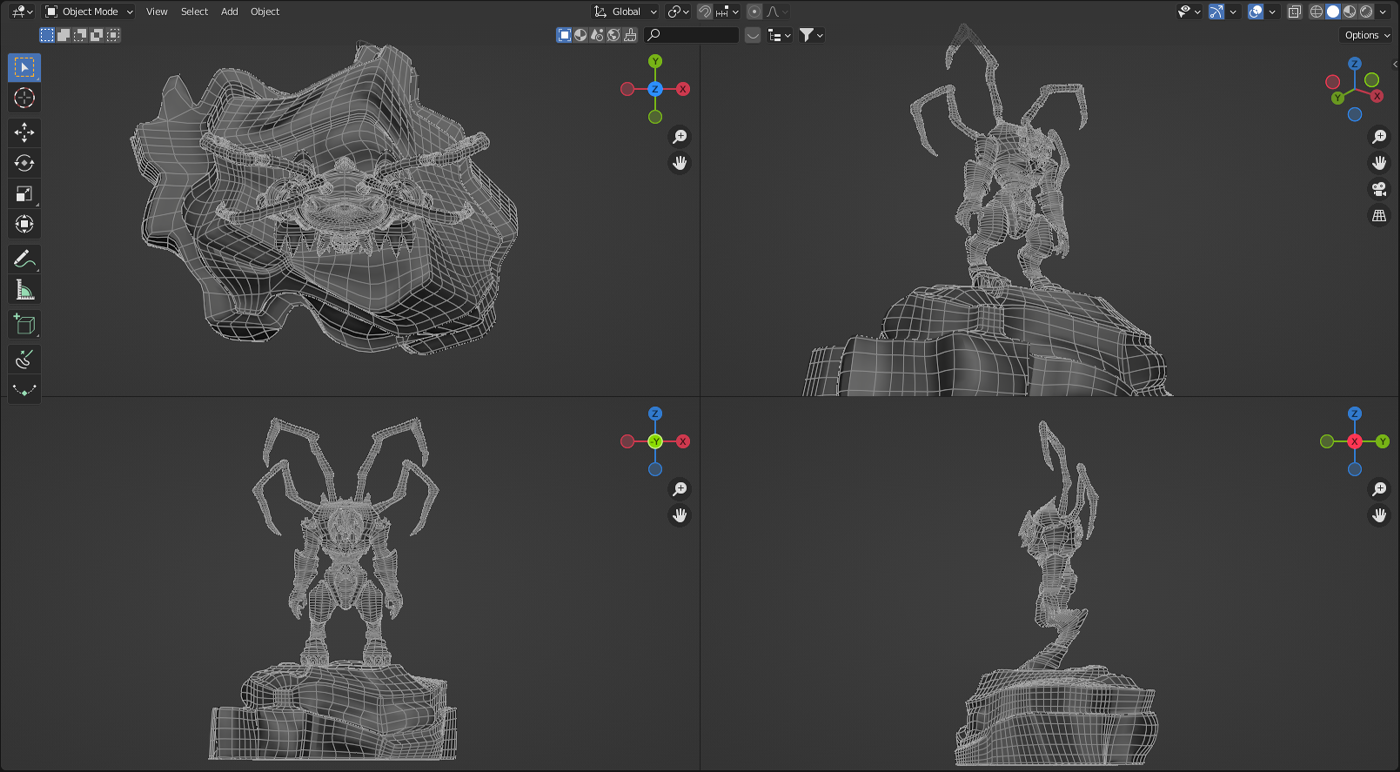Toggle X-ray mode button
This screenshot has height=772, width=1400.
(x=1295, y=12)
